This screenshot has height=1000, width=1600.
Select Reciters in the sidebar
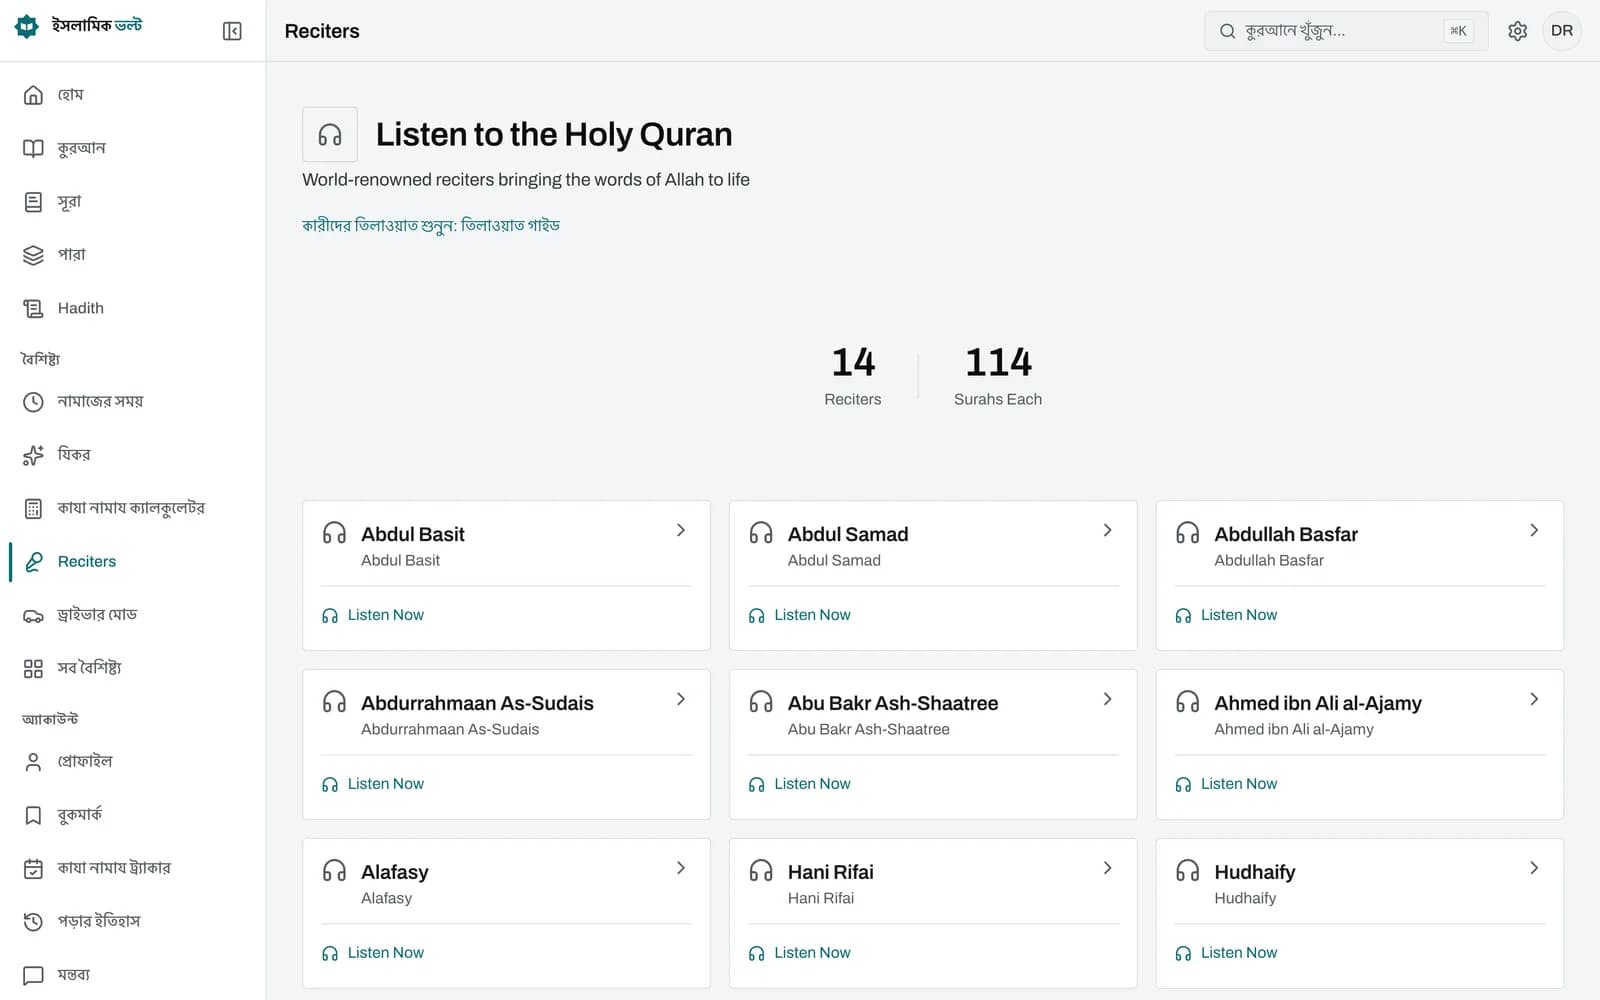click(x=133, y=562)
